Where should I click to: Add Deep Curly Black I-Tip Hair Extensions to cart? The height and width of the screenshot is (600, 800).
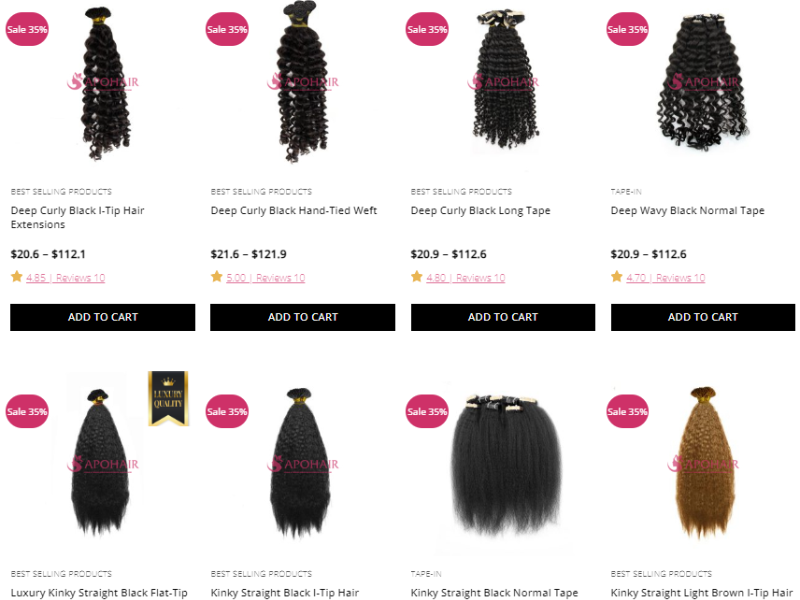coord(103,317)
